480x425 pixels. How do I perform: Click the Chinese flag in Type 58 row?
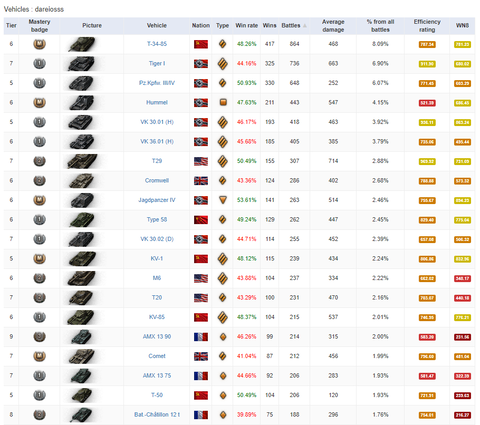point(201,220)
